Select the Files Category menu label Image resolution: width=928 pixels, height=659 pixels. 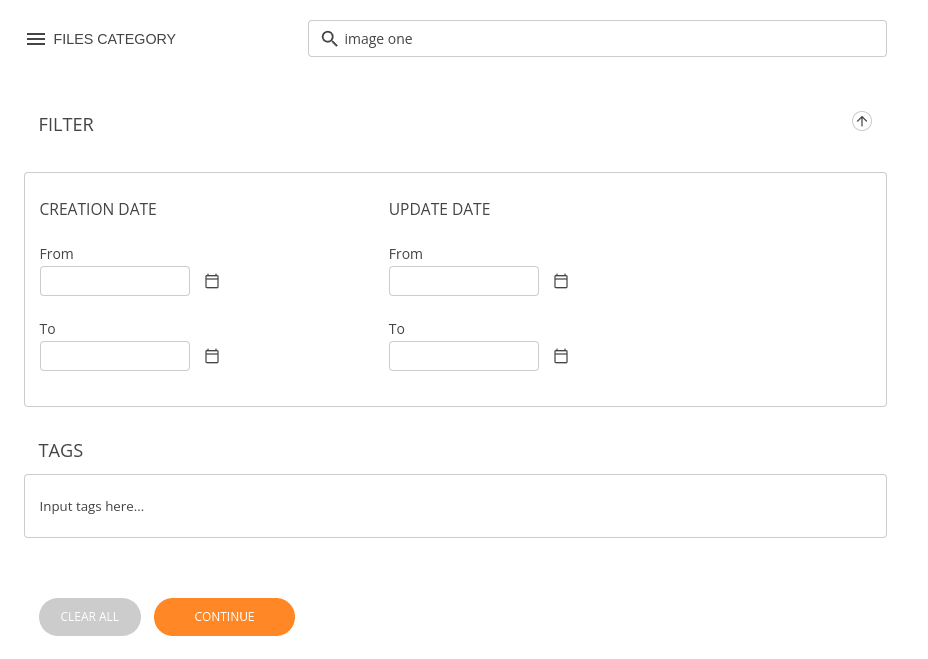(114, 39)
